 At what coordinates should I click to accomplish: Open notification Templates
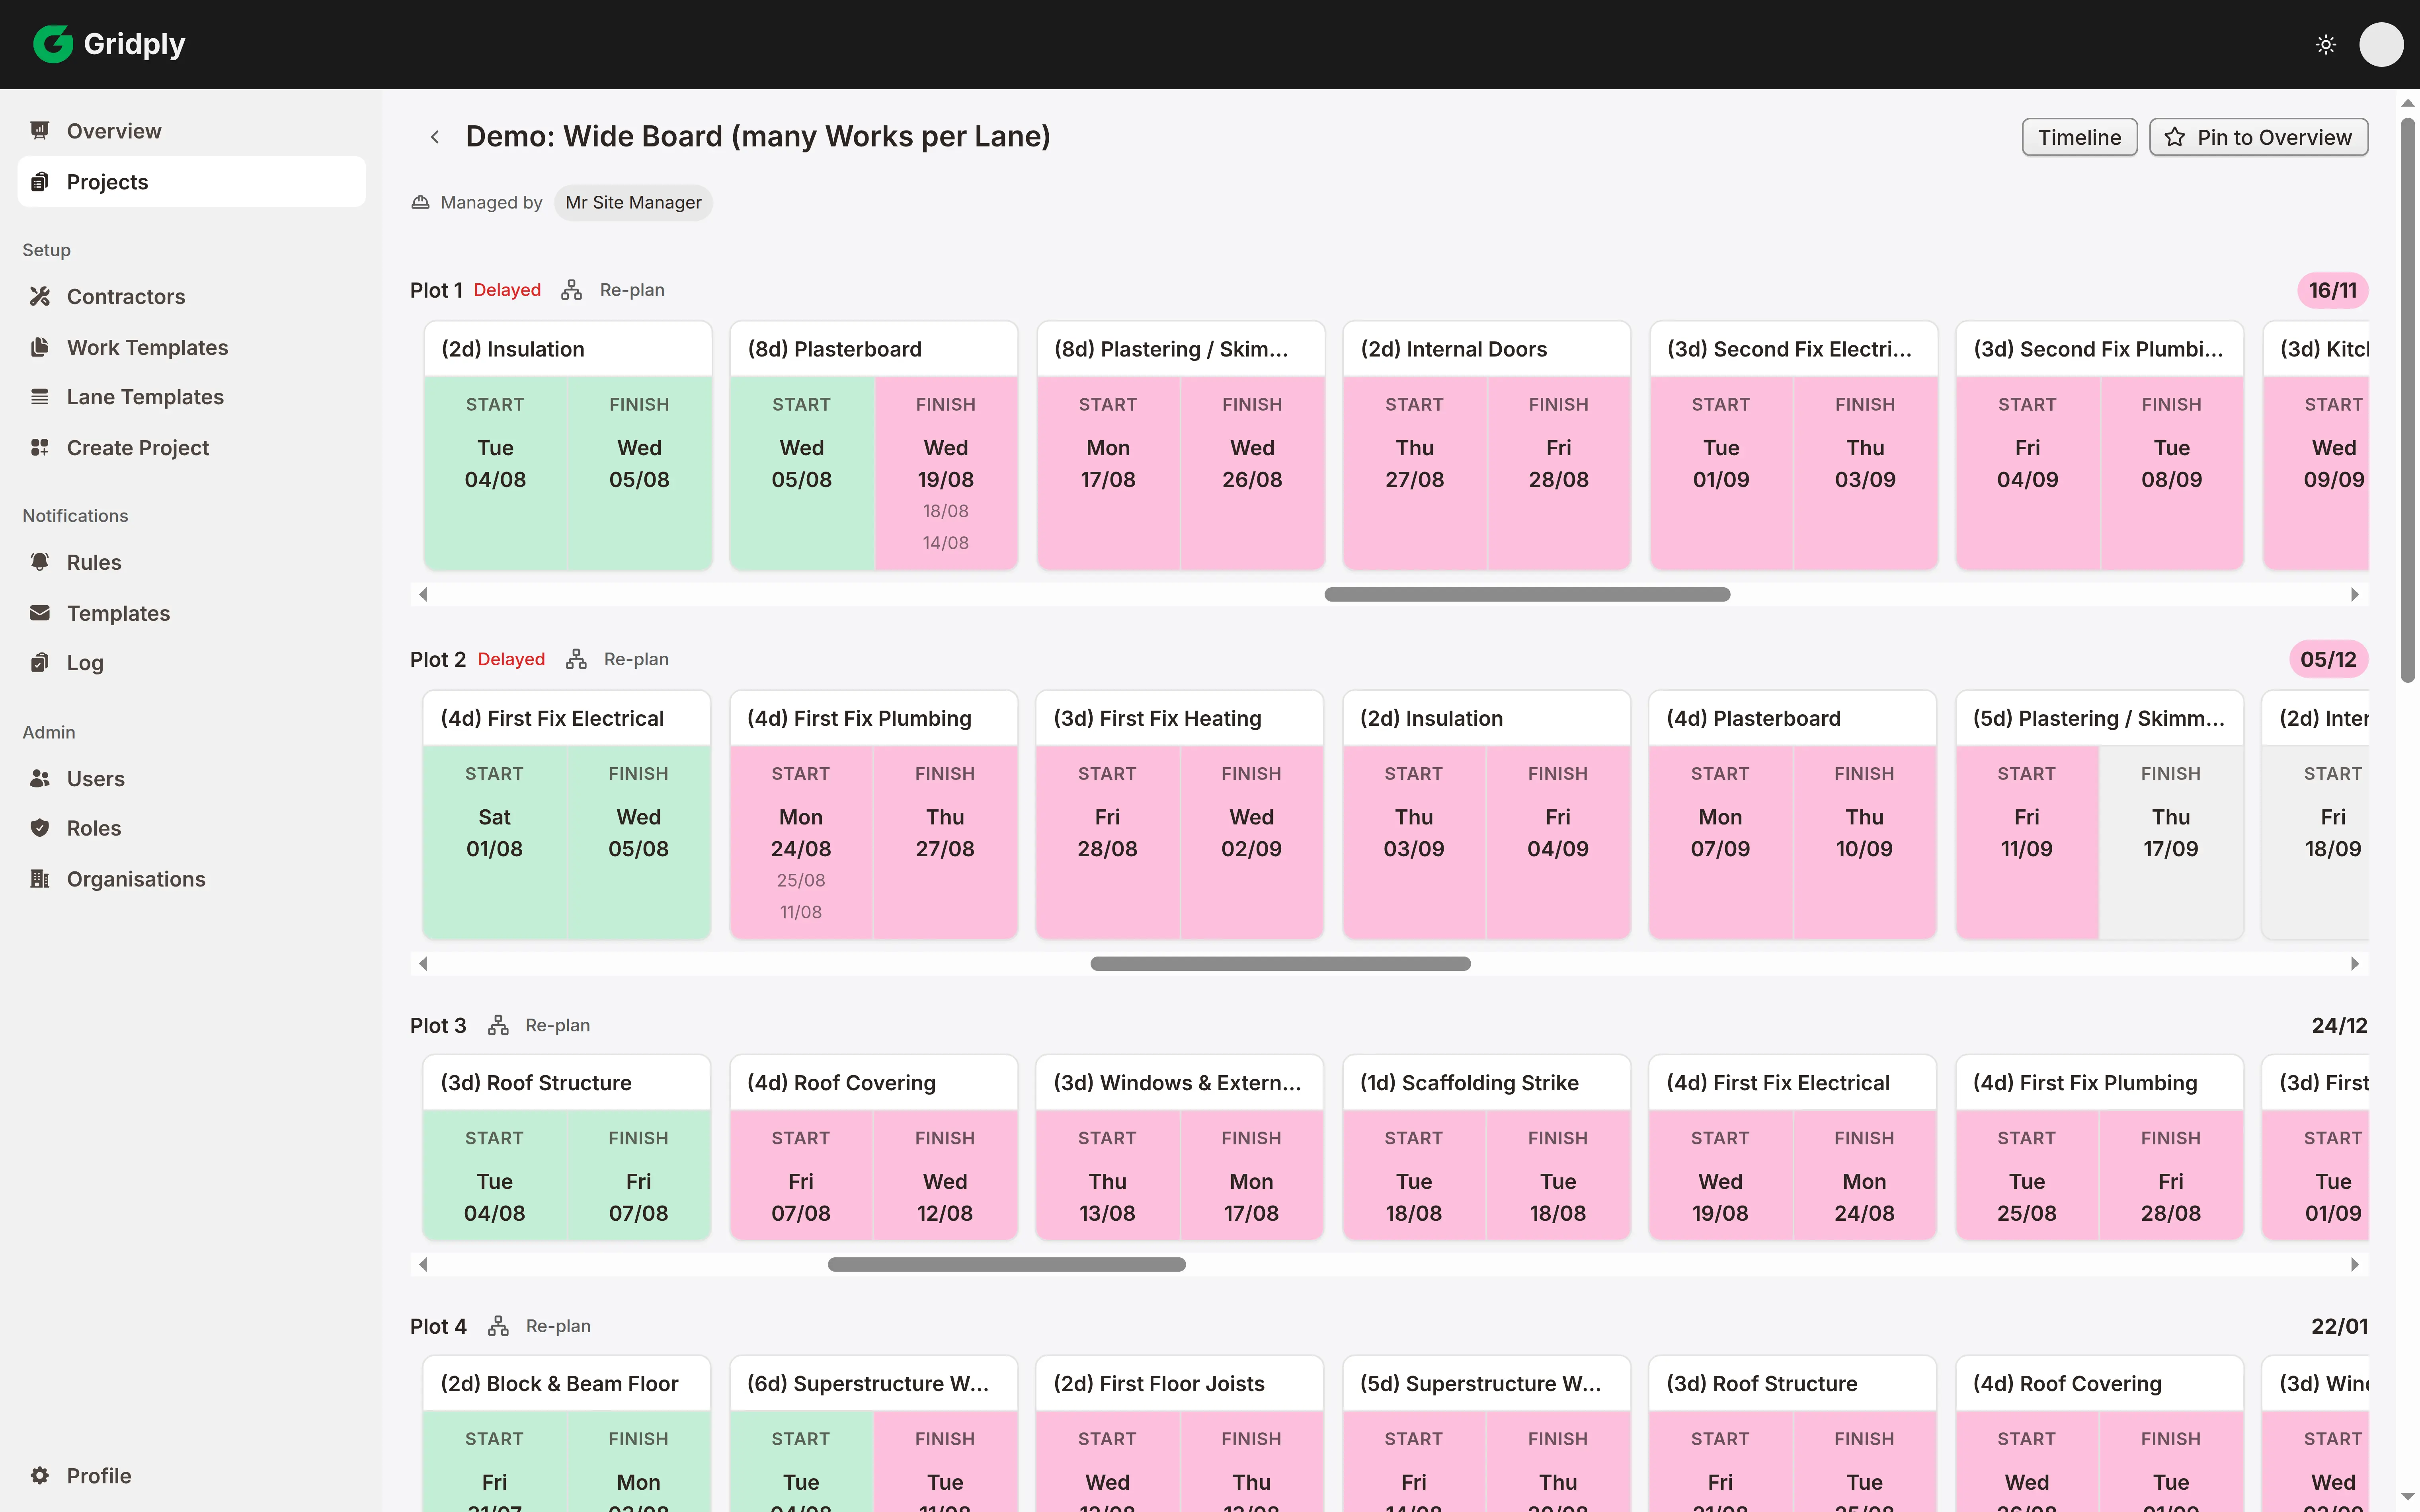click(191, 613)
